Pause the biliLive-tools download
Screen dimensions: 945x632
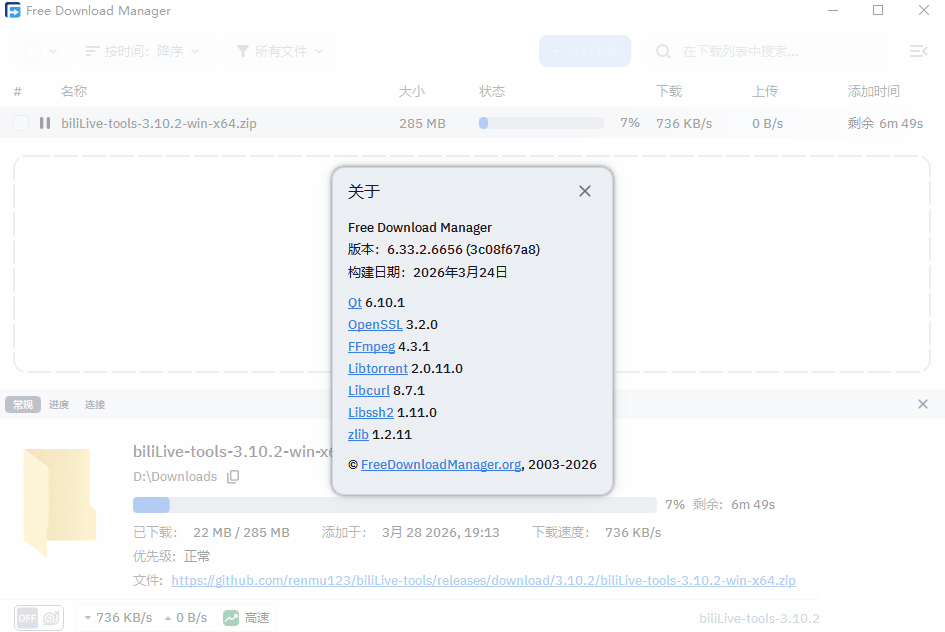[x=45, y=123]
